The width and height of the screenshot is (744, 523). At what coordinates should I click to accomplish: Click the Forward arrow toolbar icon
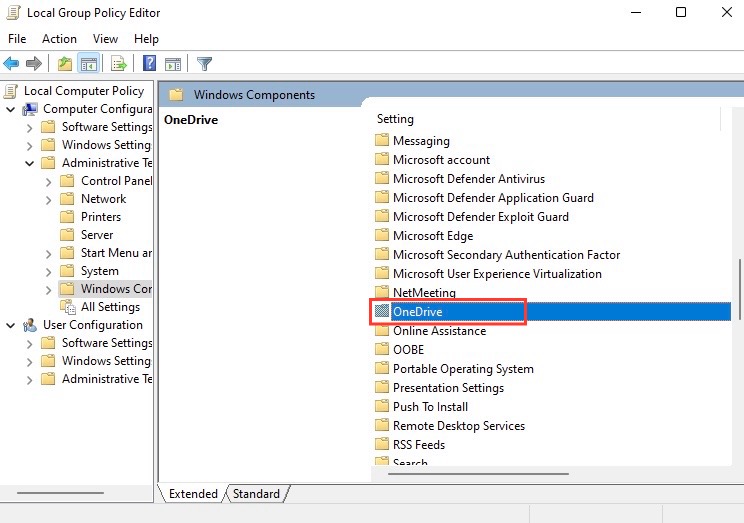(33, 63)
